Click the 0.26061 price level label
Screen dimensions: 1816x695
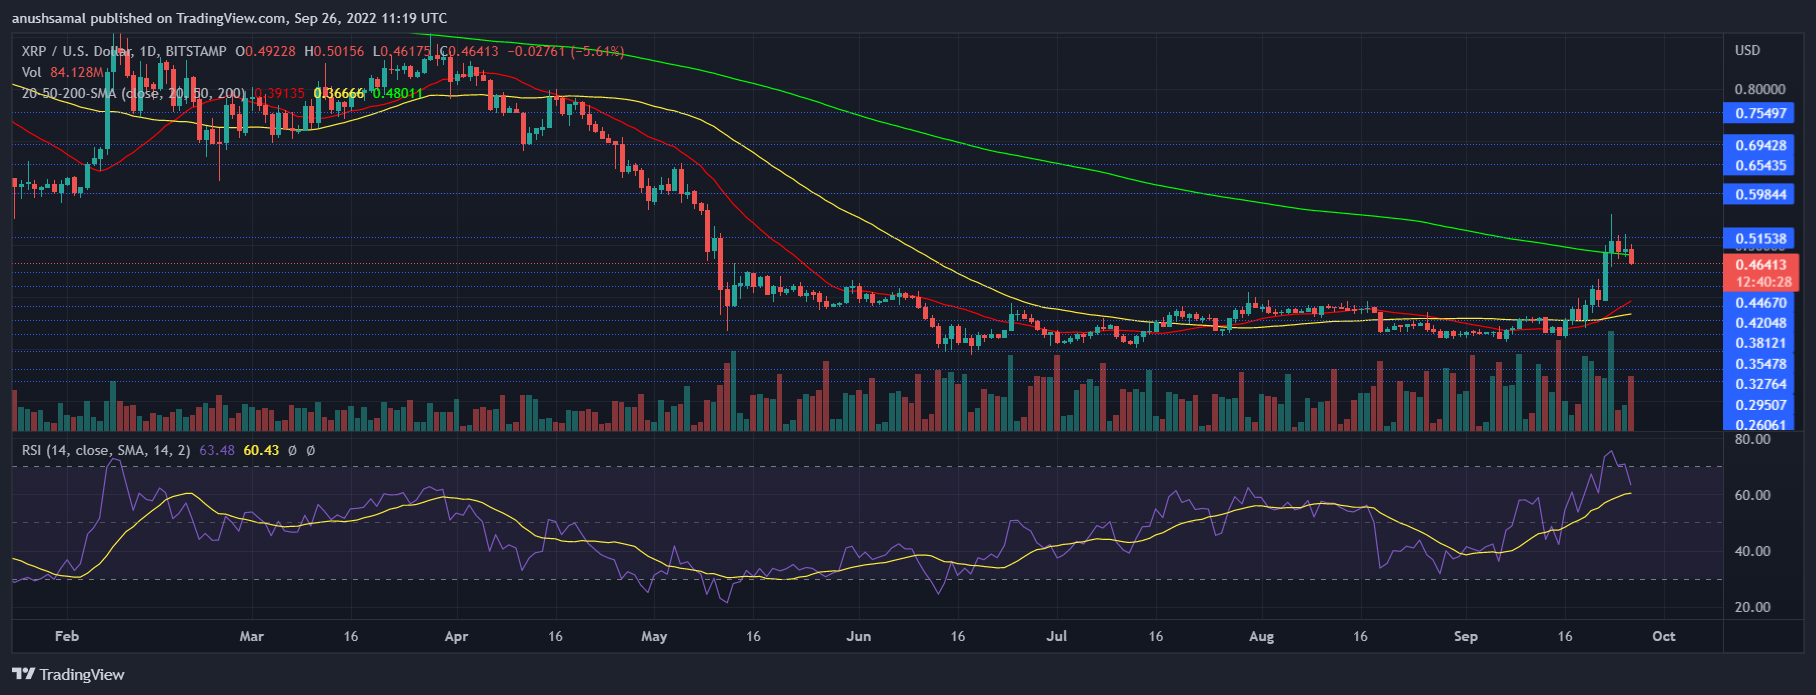1760,424
